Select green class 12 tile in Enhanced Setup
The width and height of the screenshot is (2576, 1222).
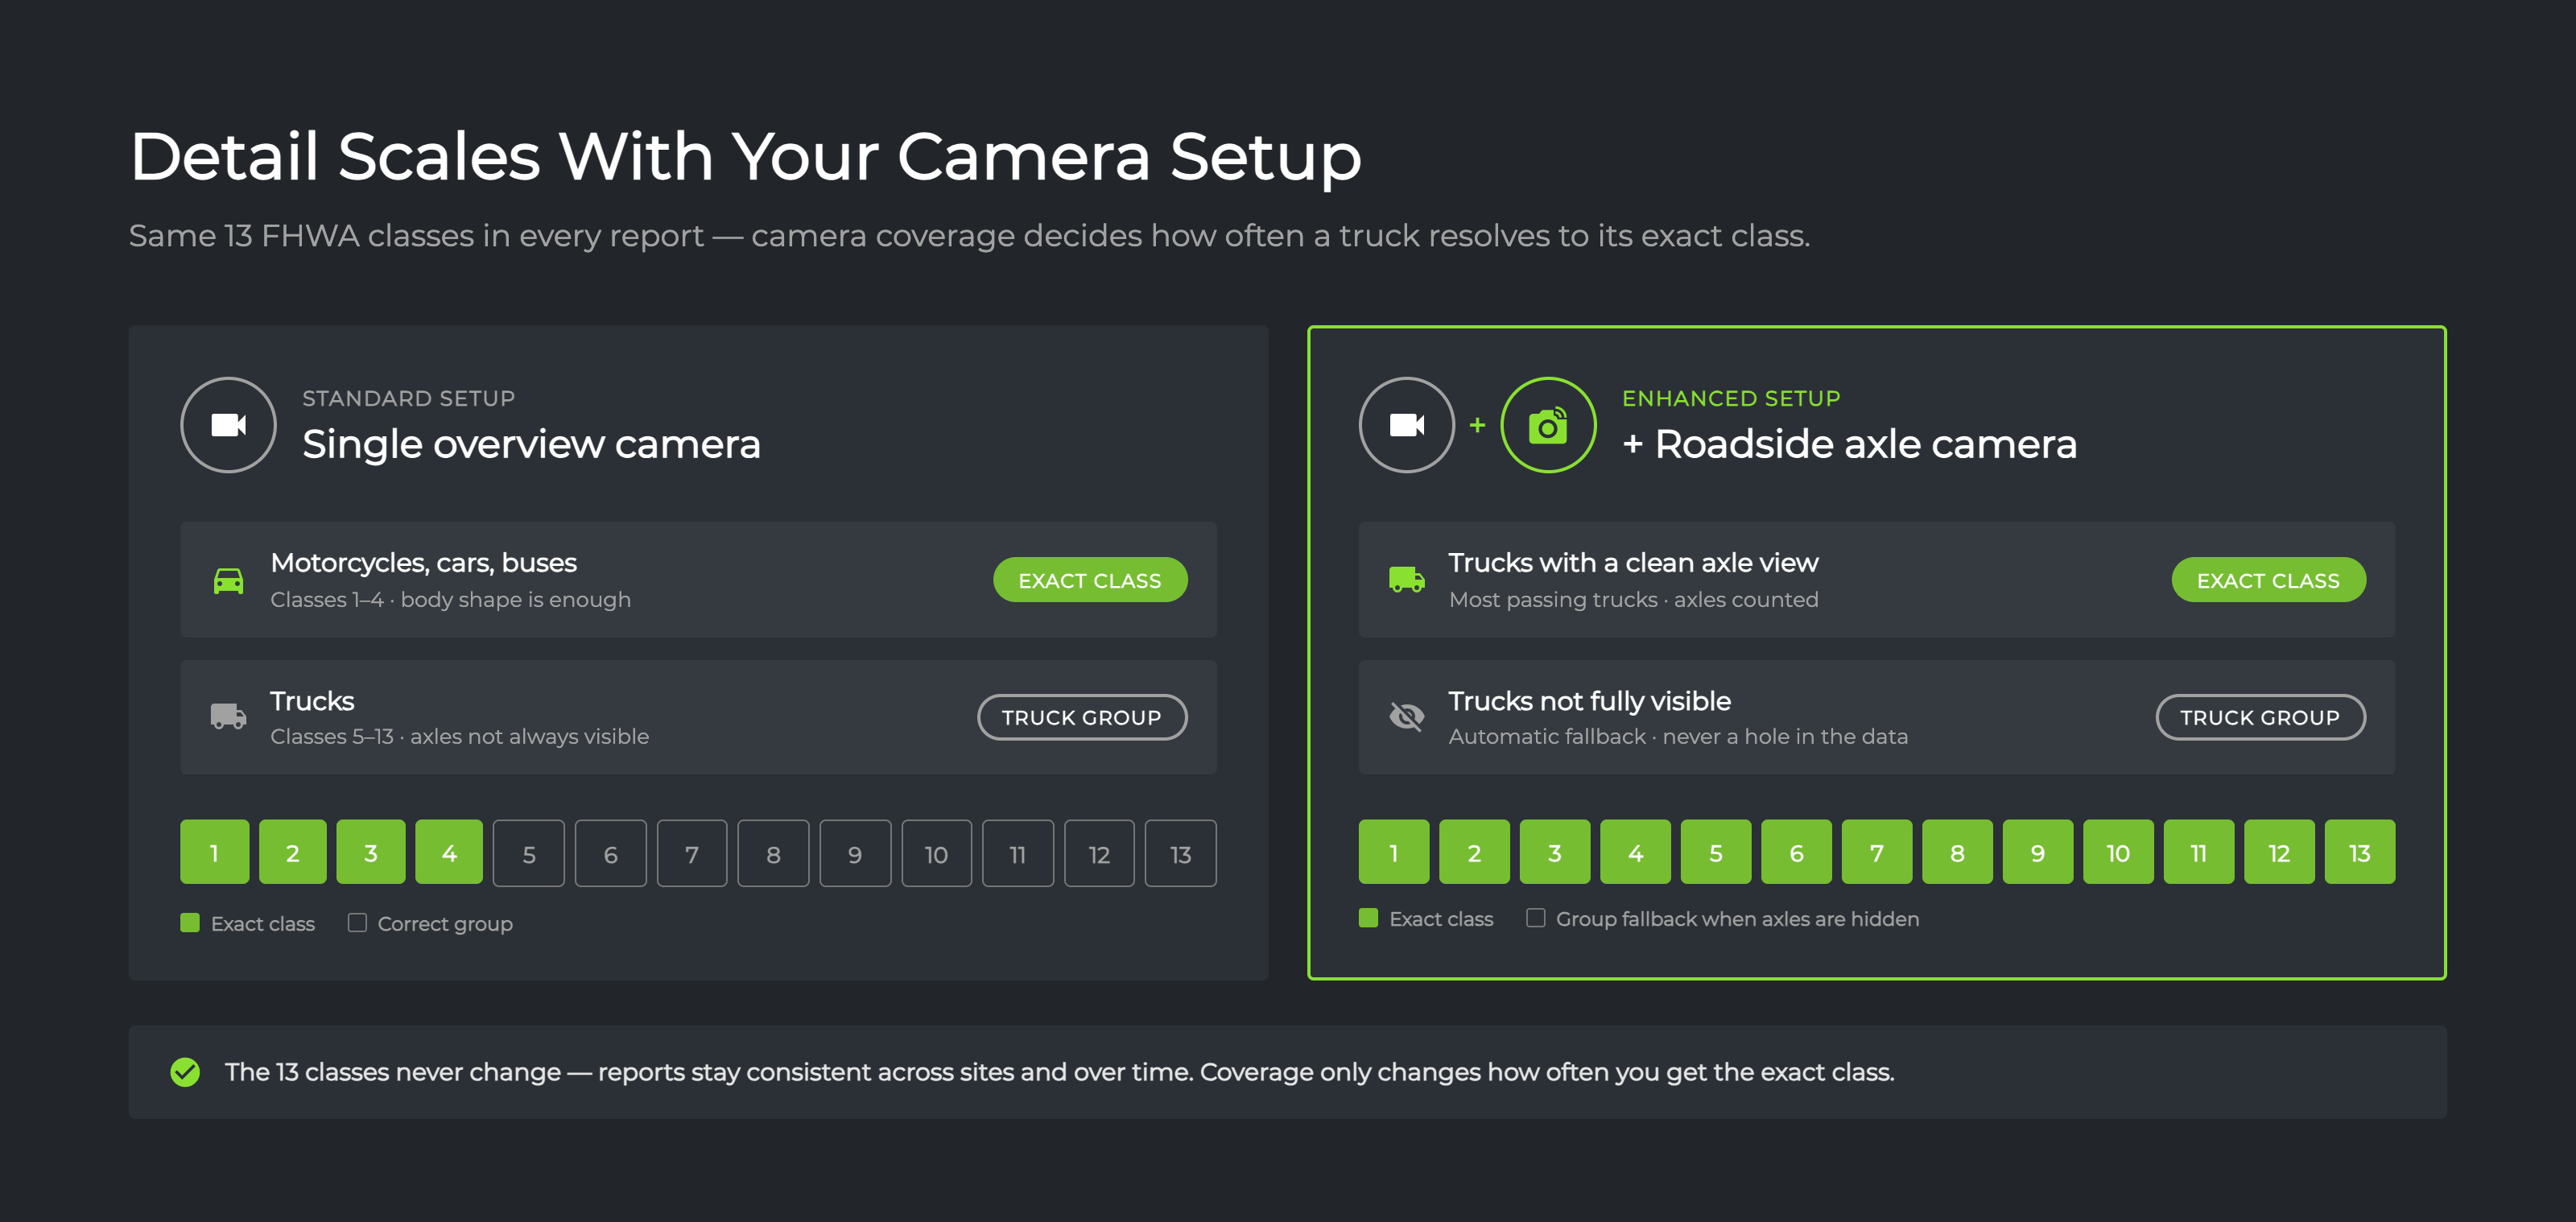click(2279, 852)
